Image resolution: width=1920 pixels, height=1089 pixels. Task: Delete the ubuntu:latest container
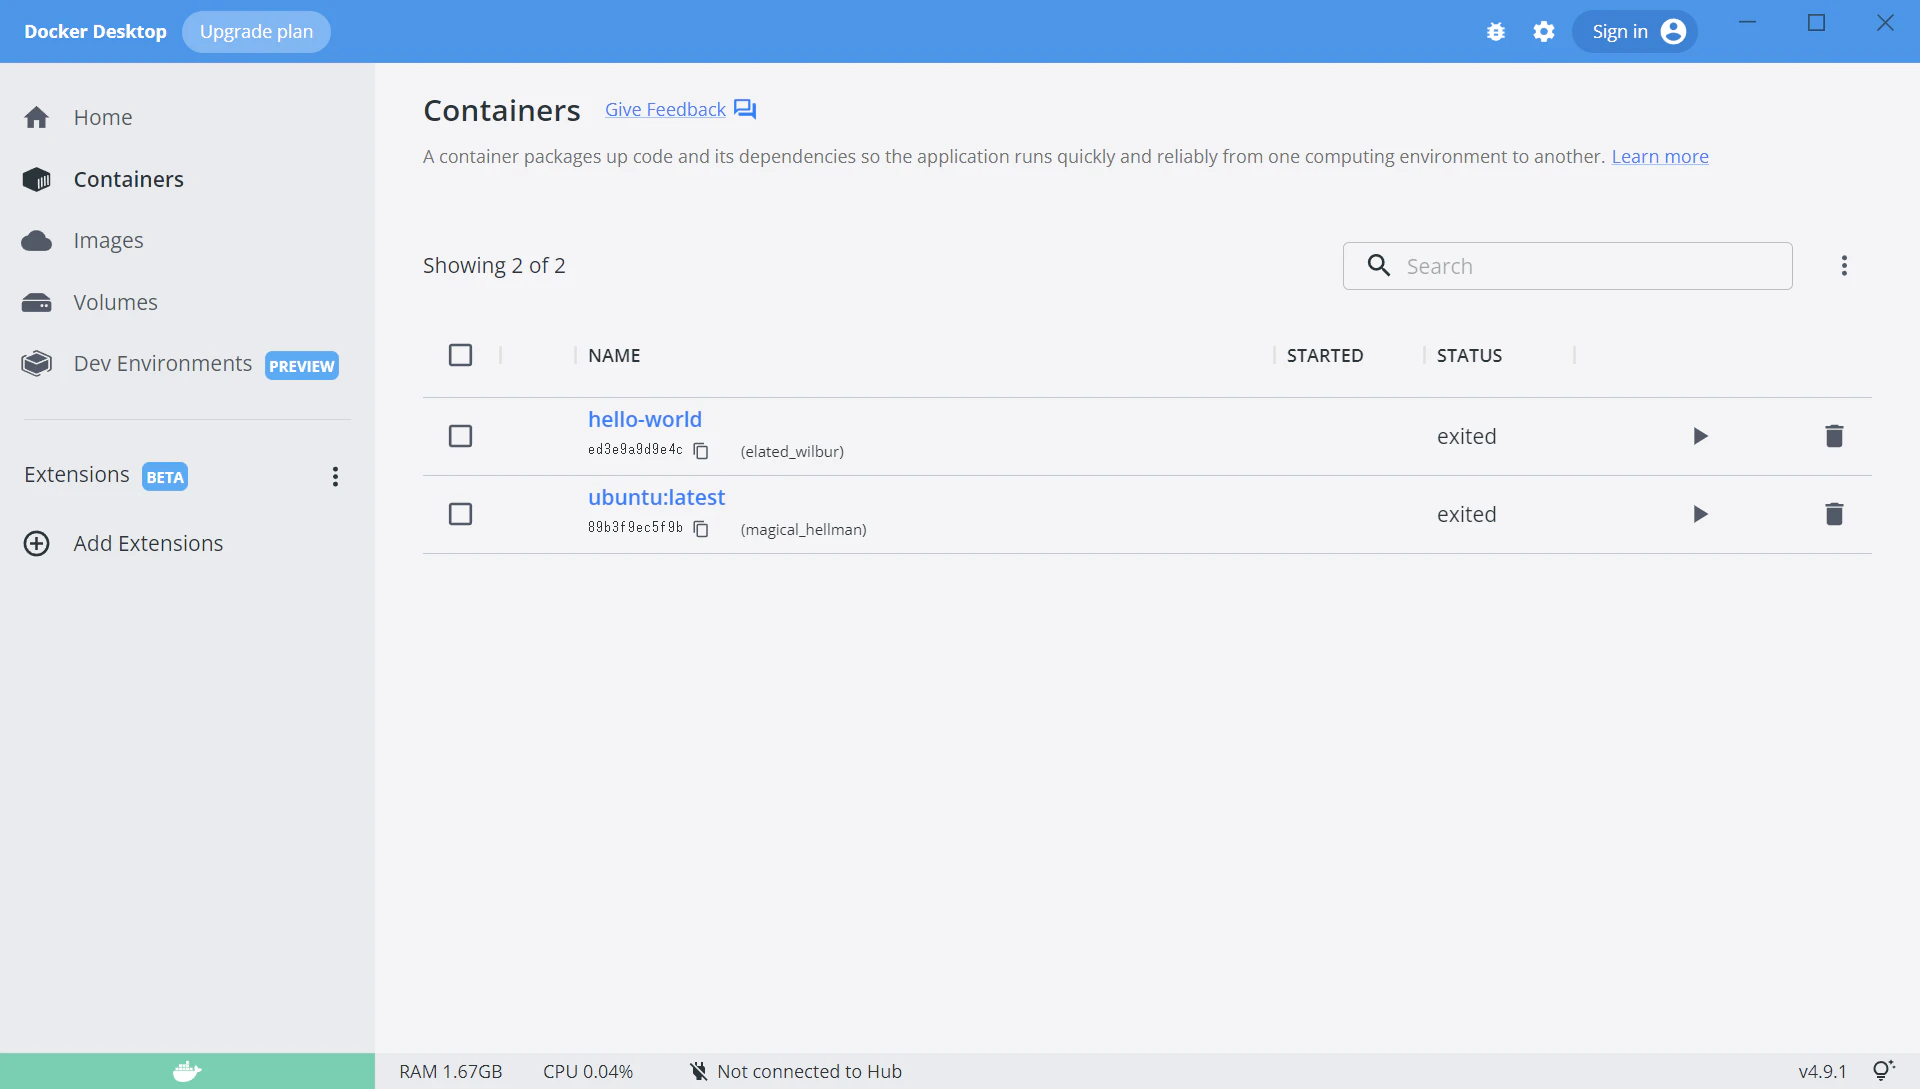[1834, 514]
